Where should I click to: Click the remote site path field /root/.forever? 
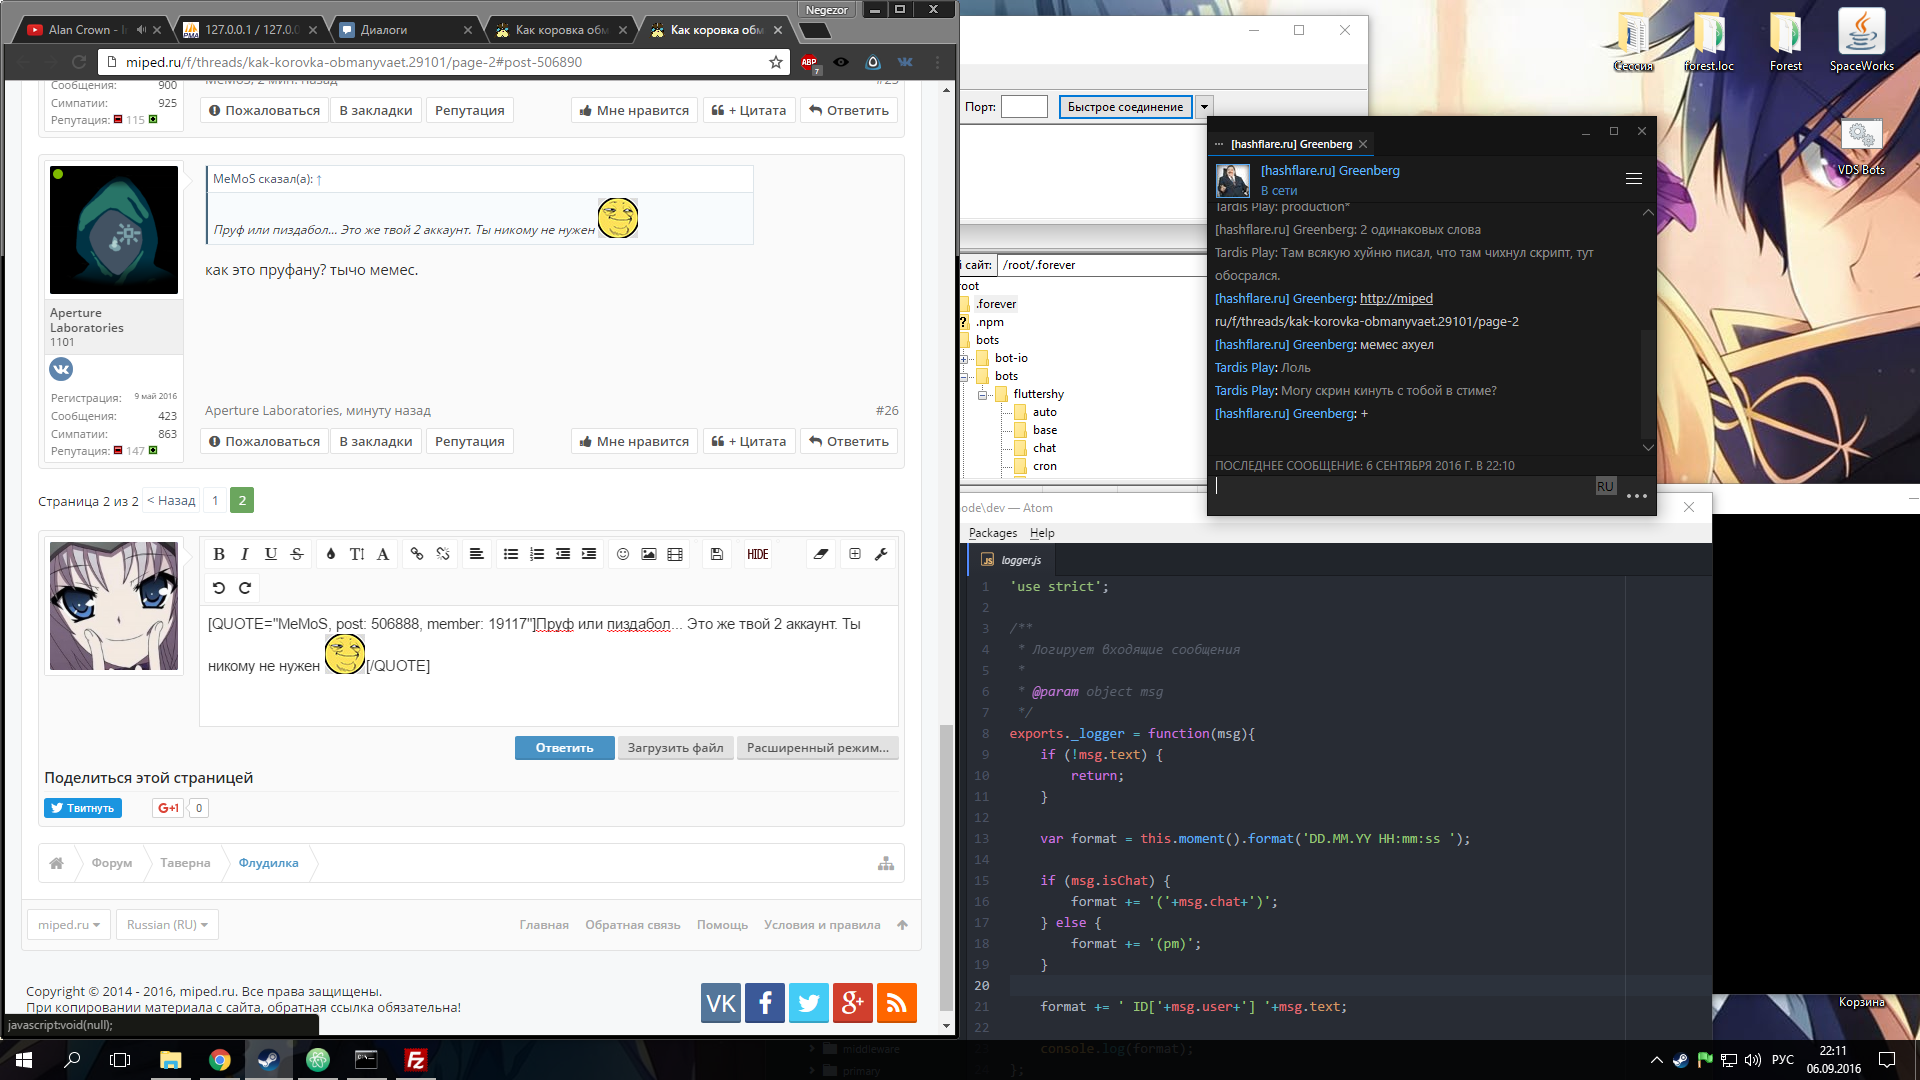point(1103,265)
